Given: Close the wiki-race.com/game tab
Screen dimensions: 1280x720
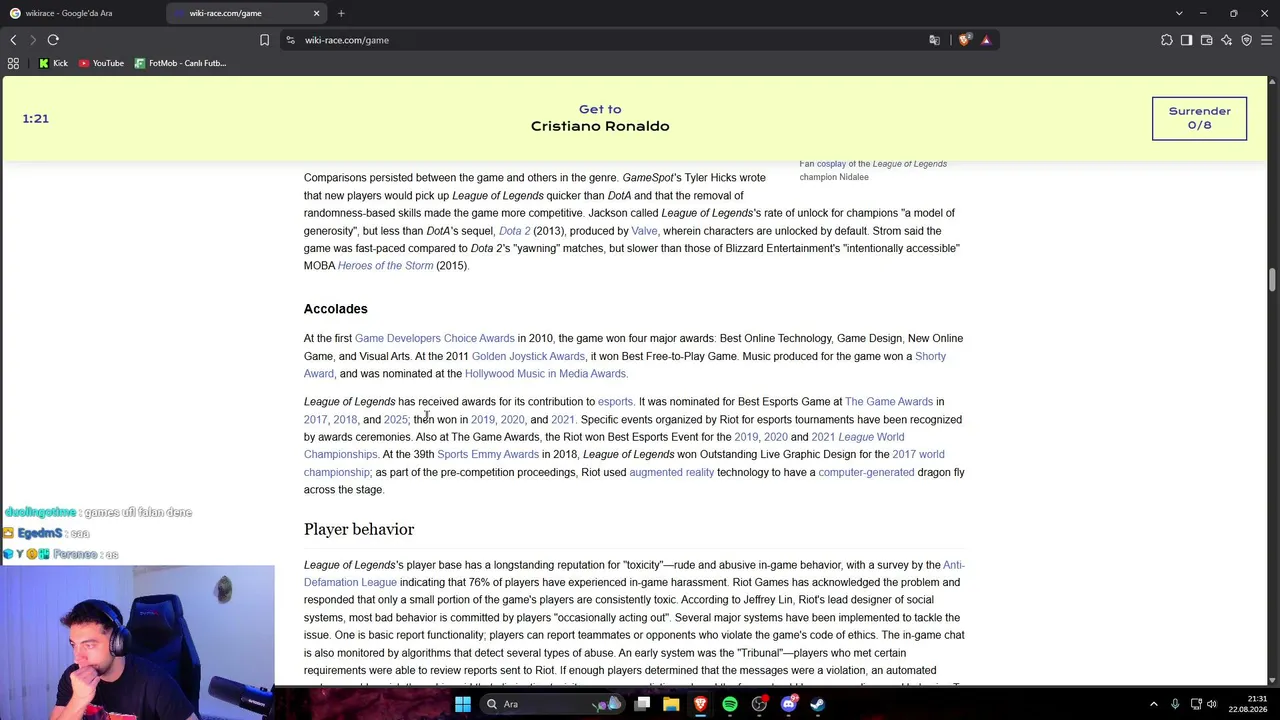Looking at the screenshot, I should point(317,13).
